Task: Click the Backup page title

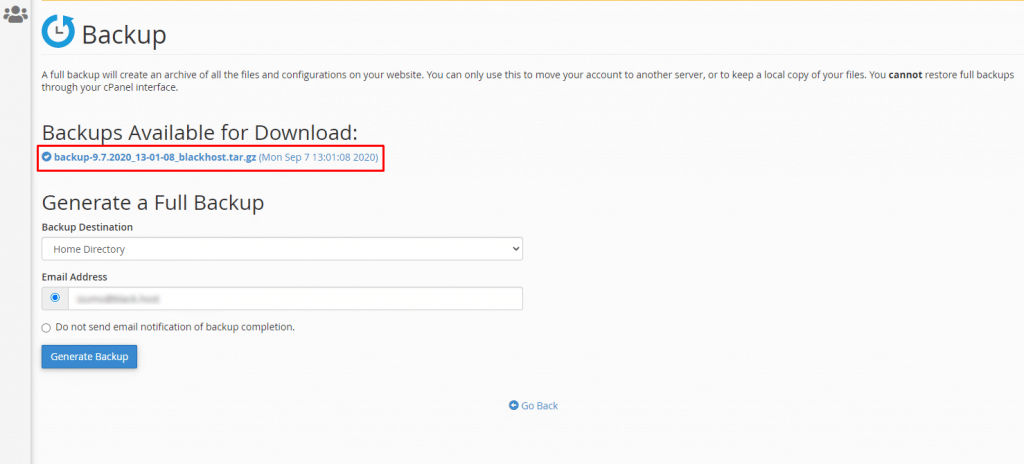Action: [x=123, y=35]
